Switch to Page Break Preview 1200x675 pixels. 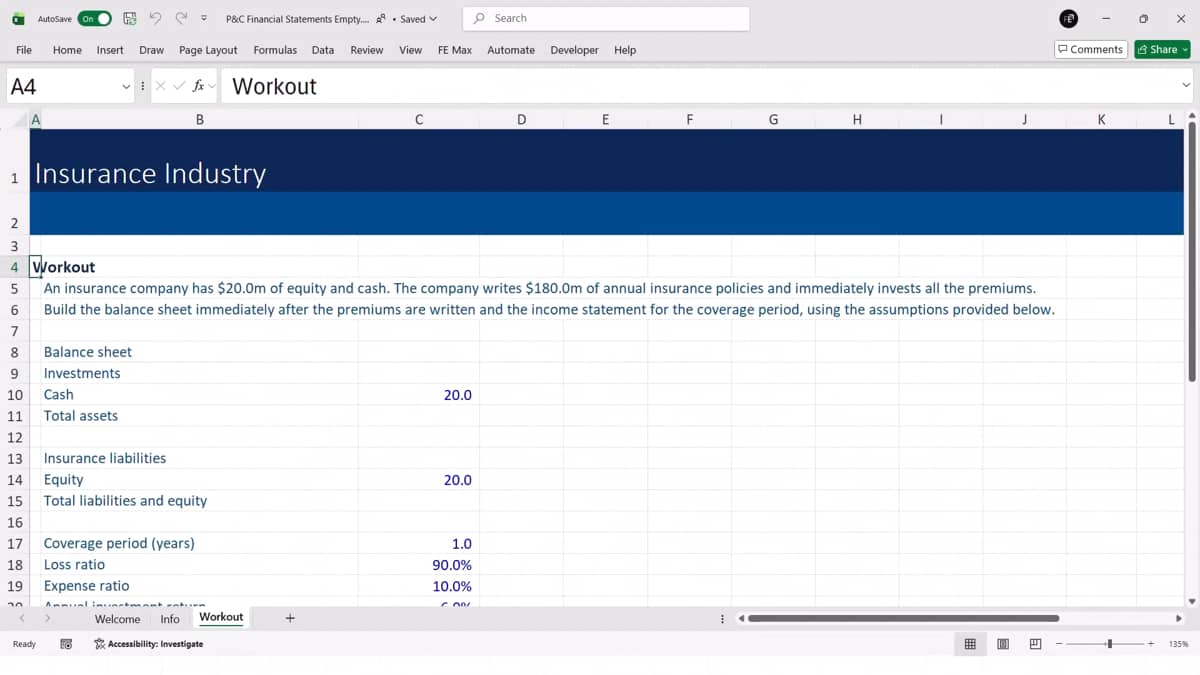click(1035, 644)
